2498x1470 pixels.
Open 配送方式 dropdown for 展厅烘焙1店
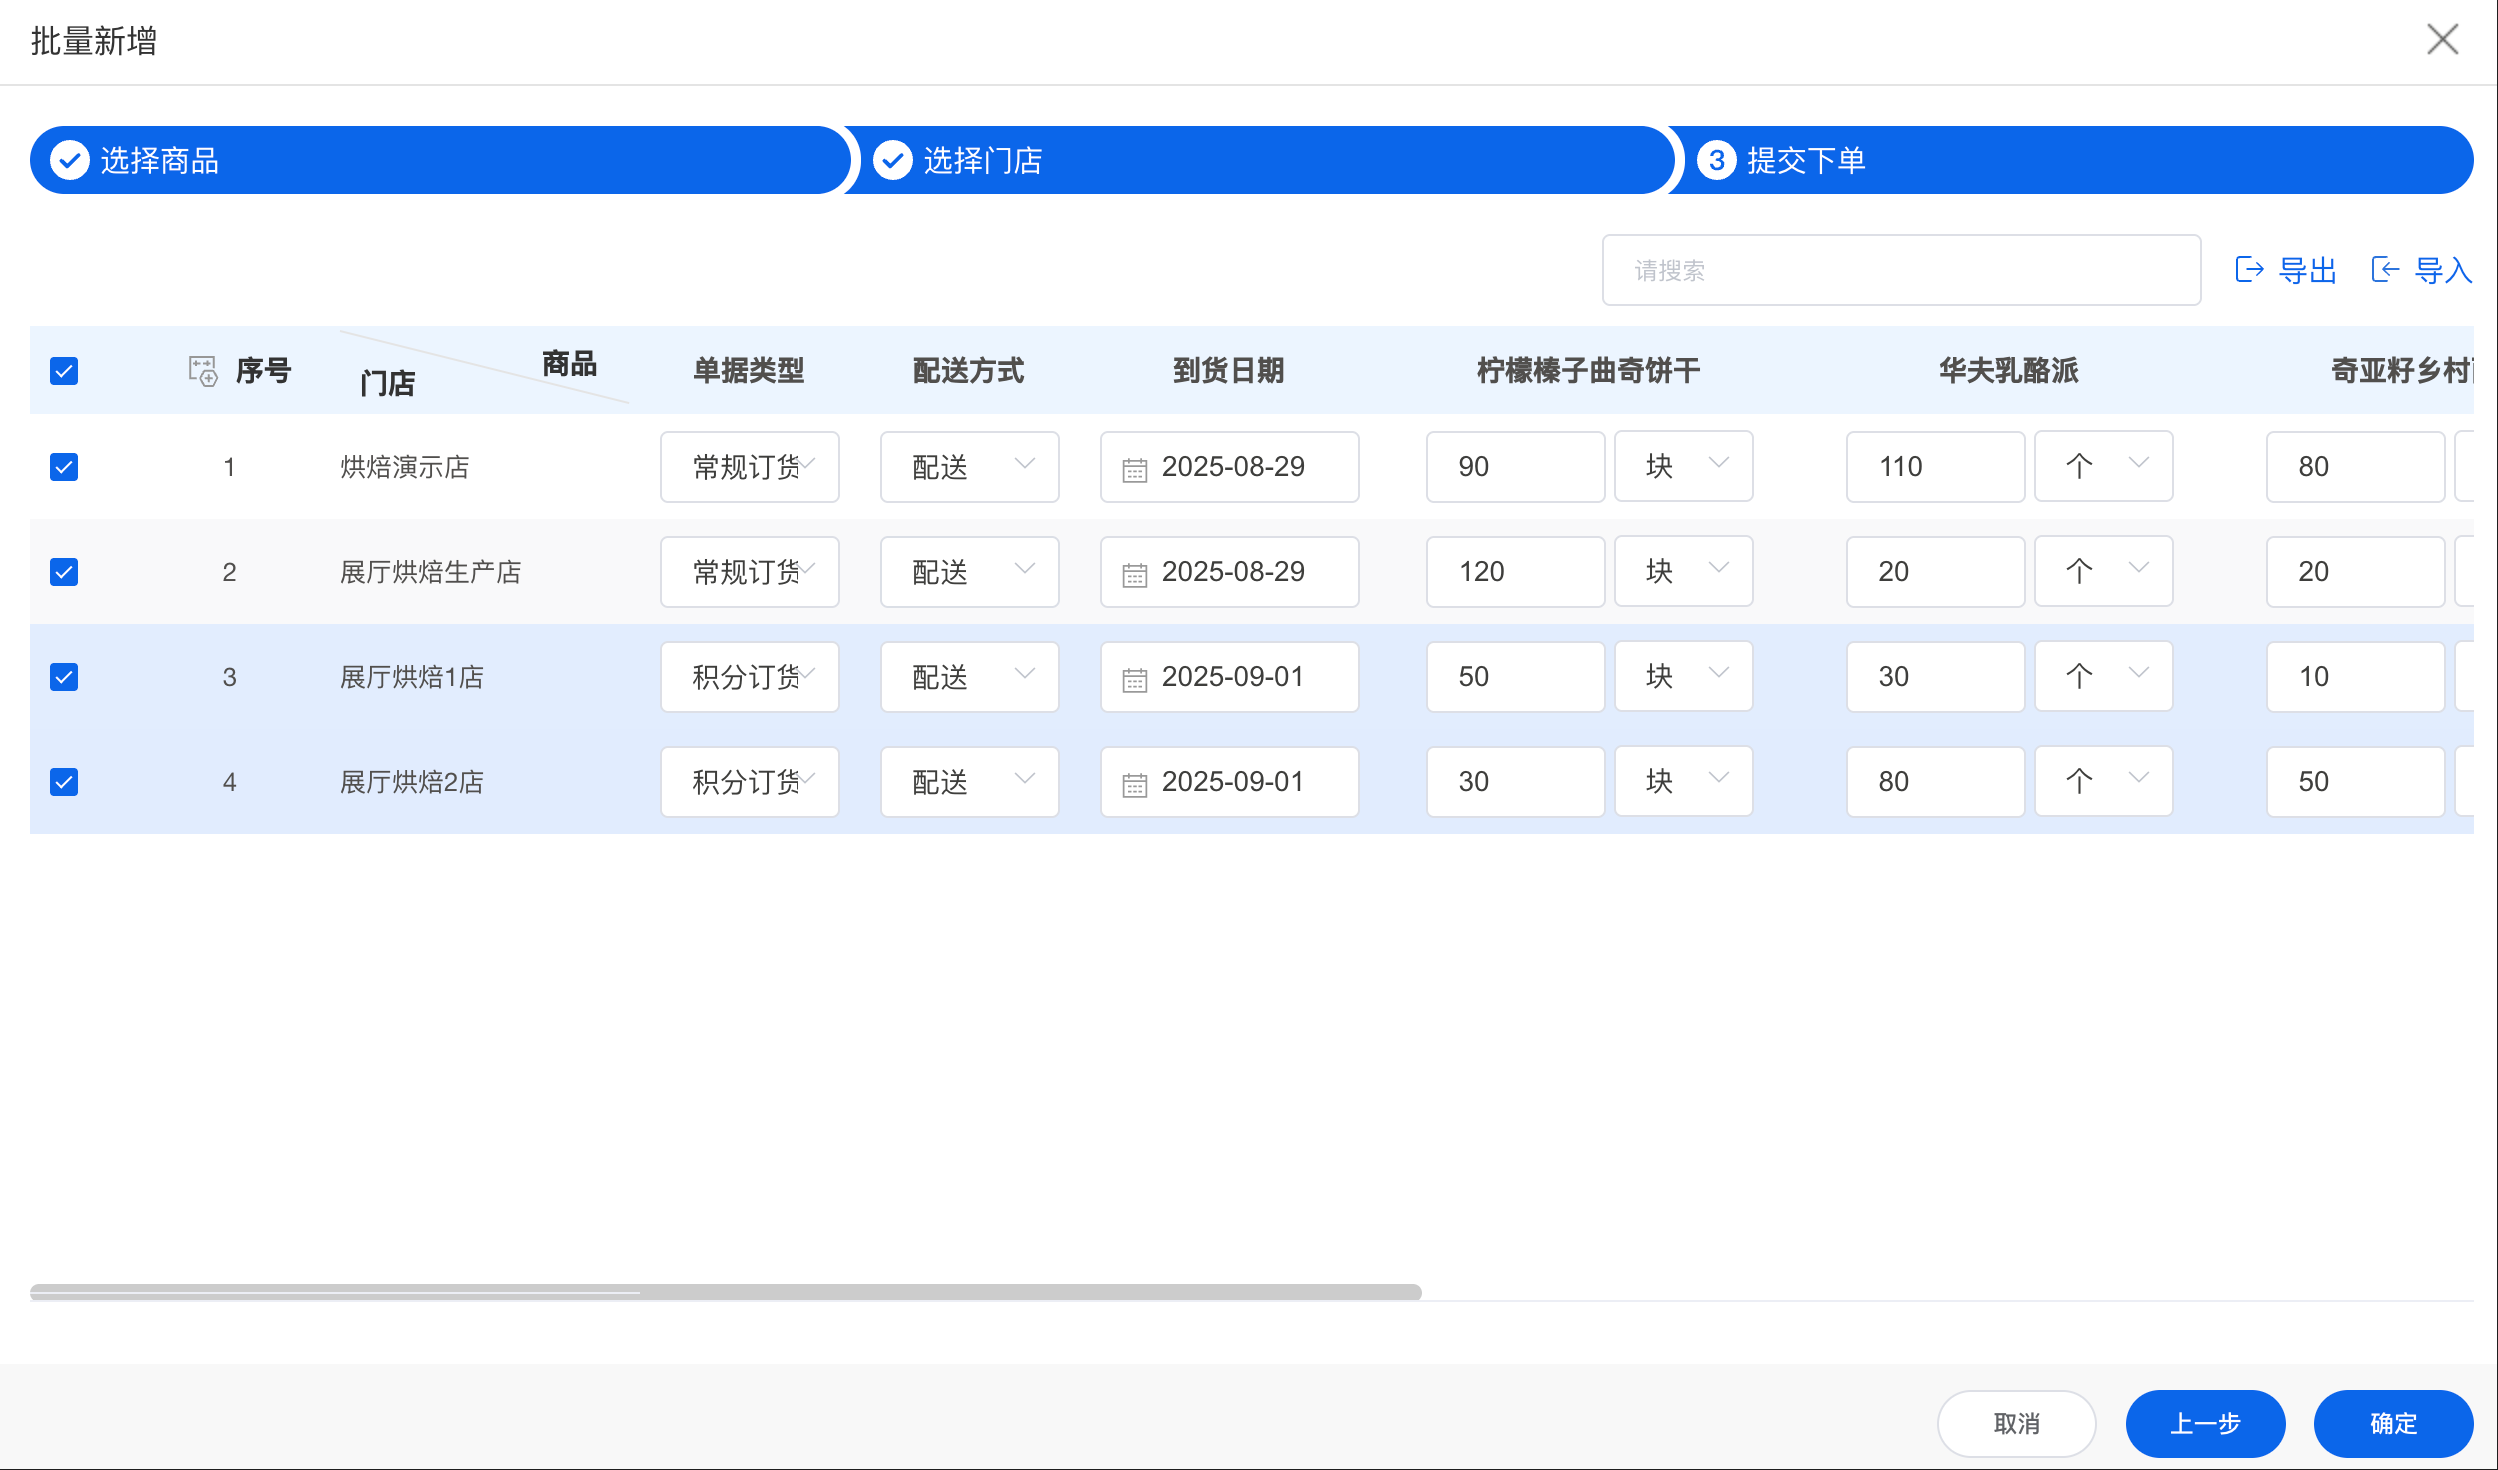[x=969, y=677]
